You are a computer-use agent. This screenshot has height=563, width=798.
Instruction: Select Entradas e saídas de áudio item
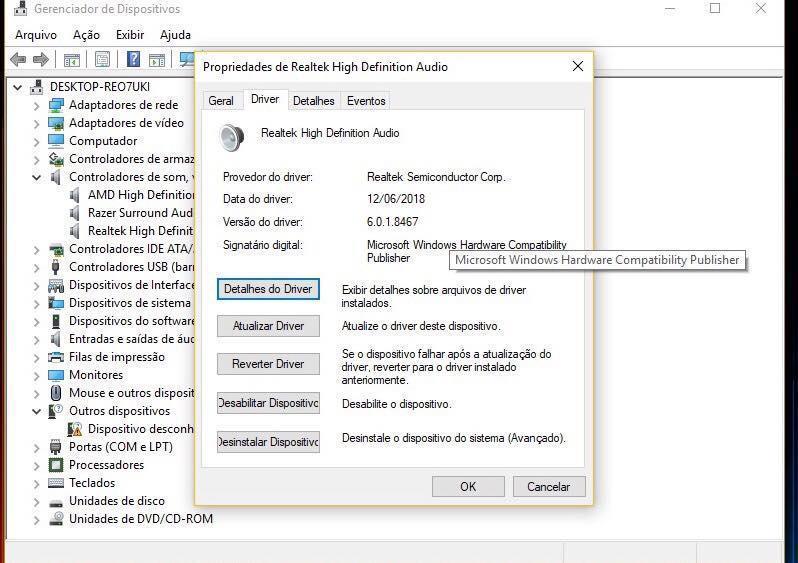coord(131,339)
